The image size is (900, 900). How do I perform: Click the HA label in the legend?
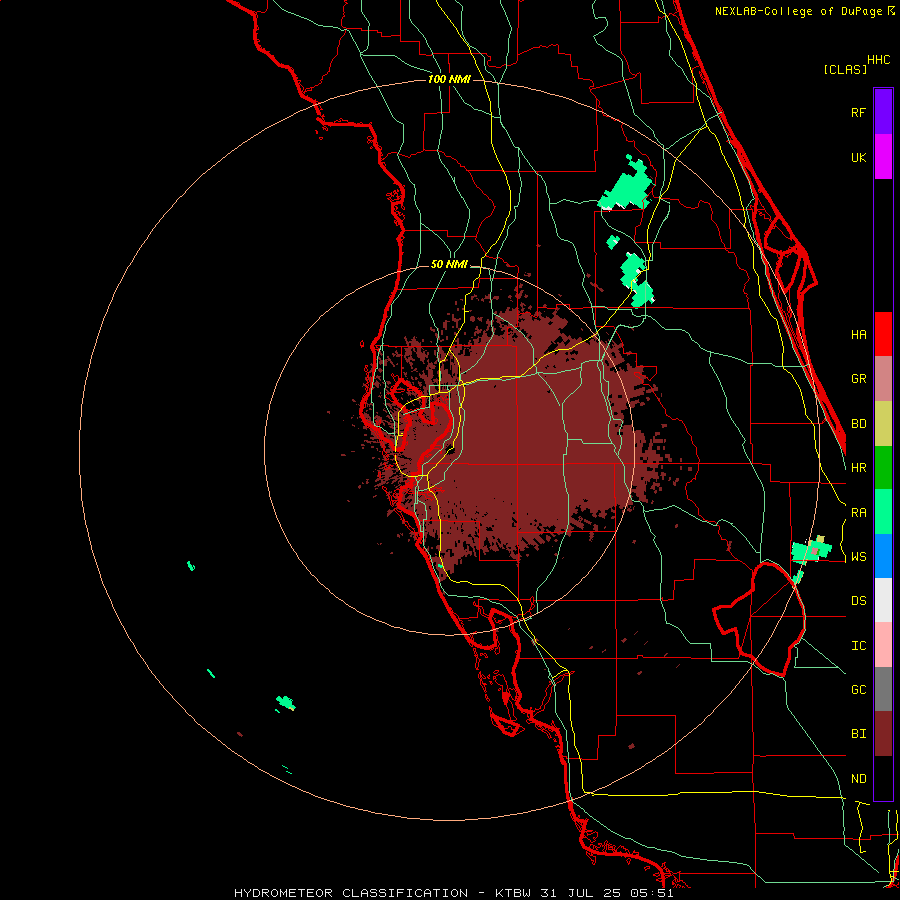[x=858, y=335]
